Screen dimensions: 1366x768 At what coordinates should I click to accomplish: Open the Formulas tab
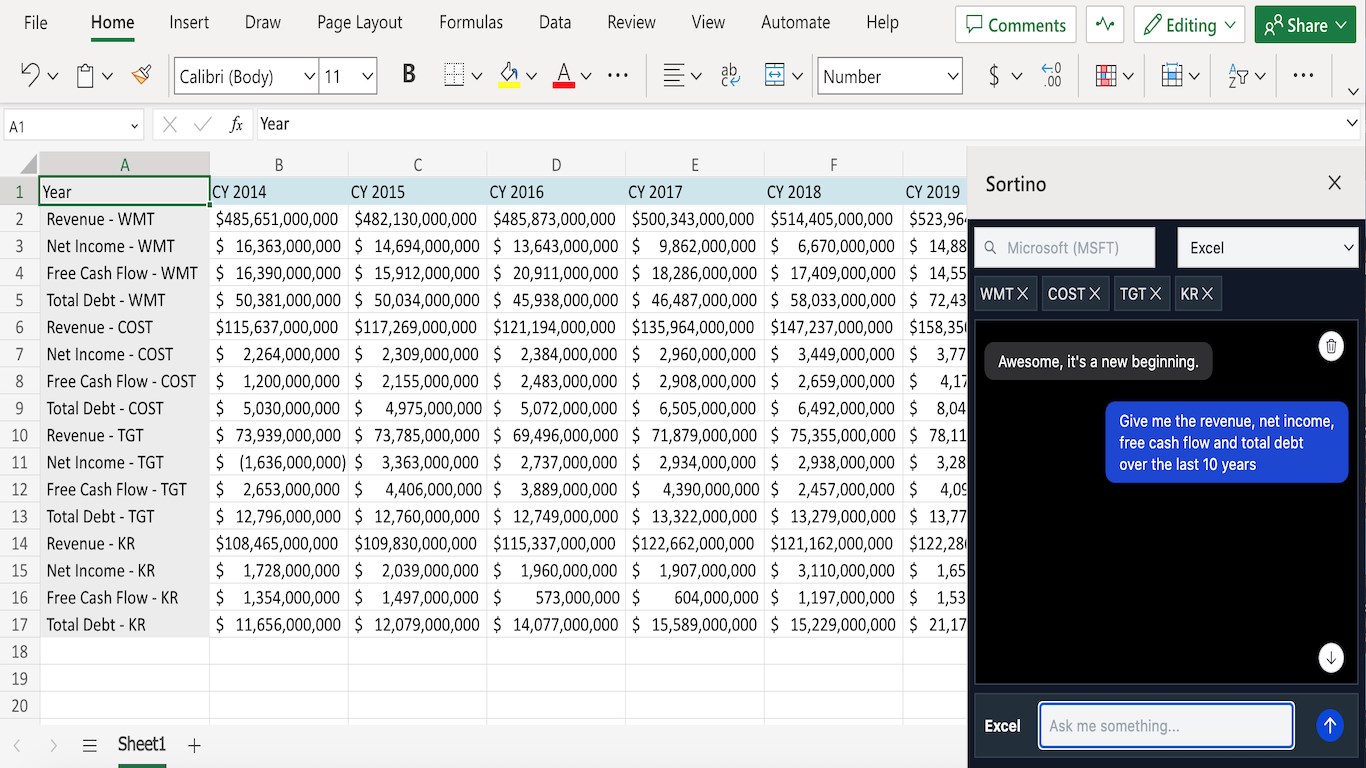click(471, 22)
